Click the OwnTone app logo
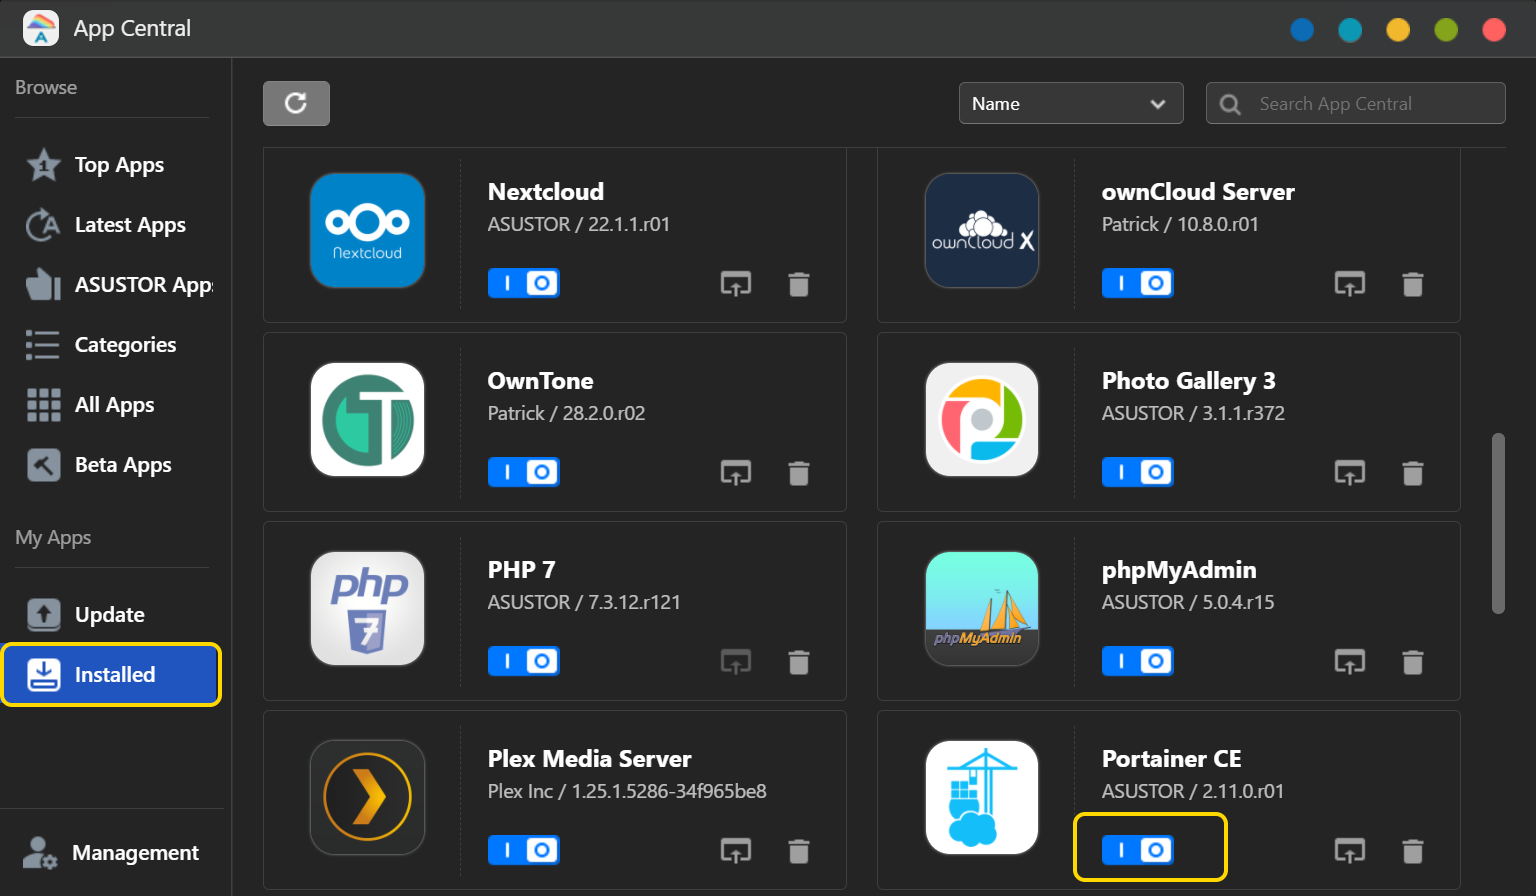Viewport: 1536px width, 896px height. point(368,419)
